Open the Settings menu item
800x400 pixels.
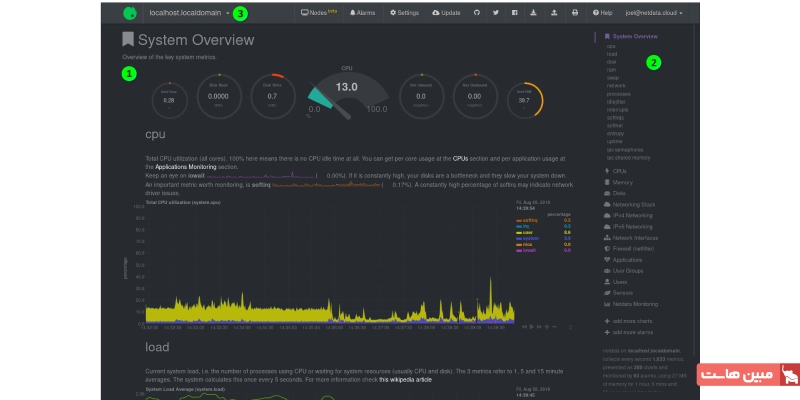[x=403, y=13]
